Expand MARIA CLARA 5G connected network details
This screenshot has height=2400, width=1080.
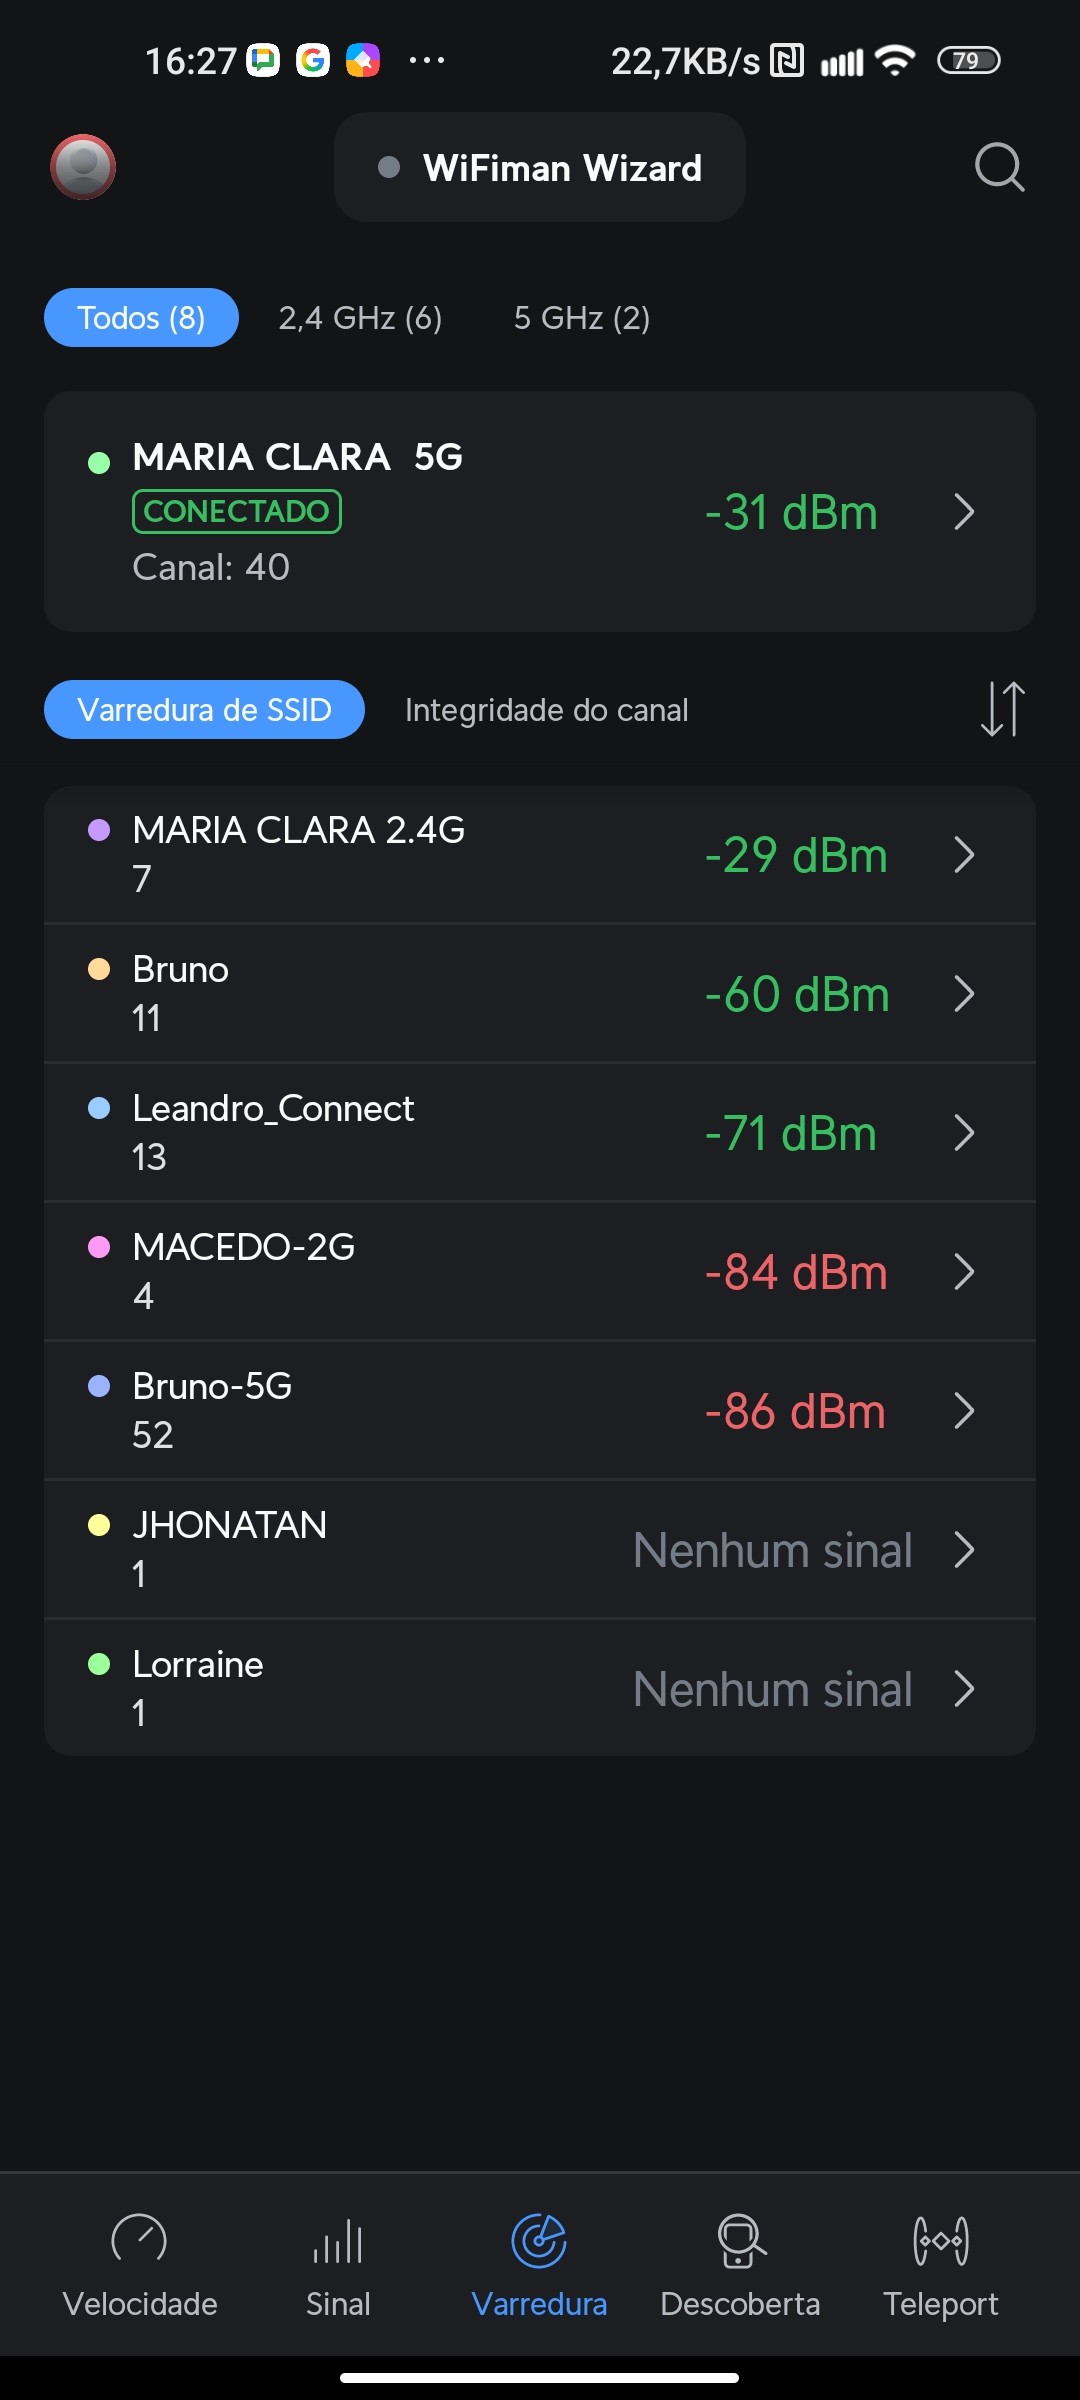[x=963, y=512]
